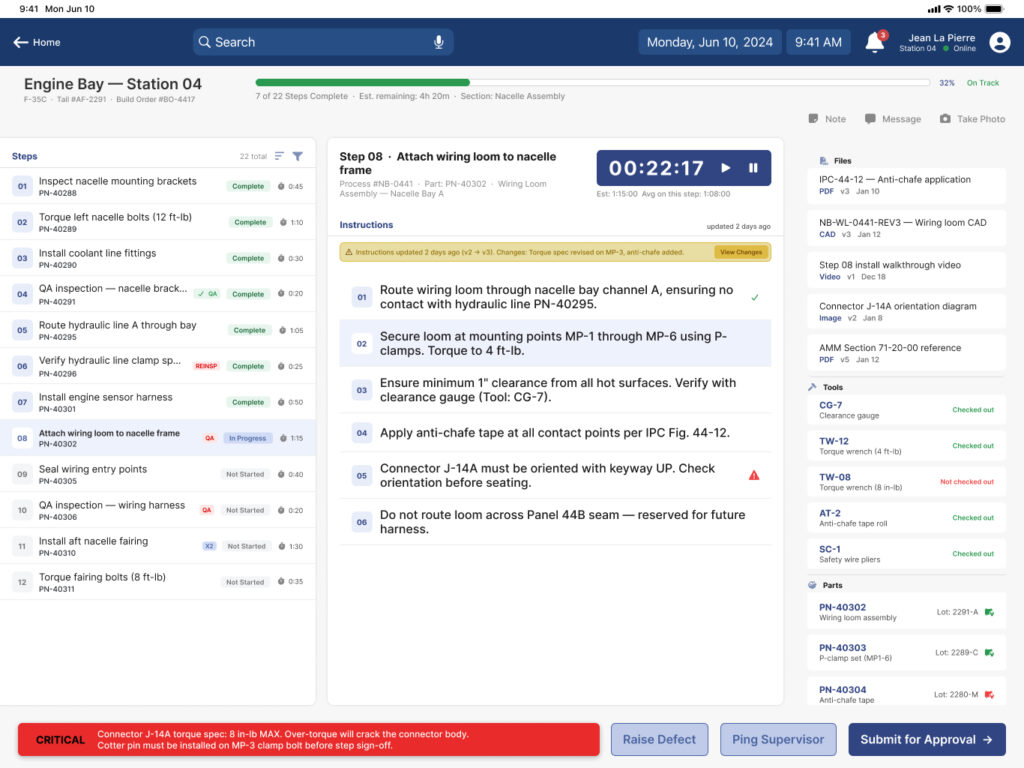
Task: Select the SC-1 safety wire pliers
Action: (x=906, y=554)
